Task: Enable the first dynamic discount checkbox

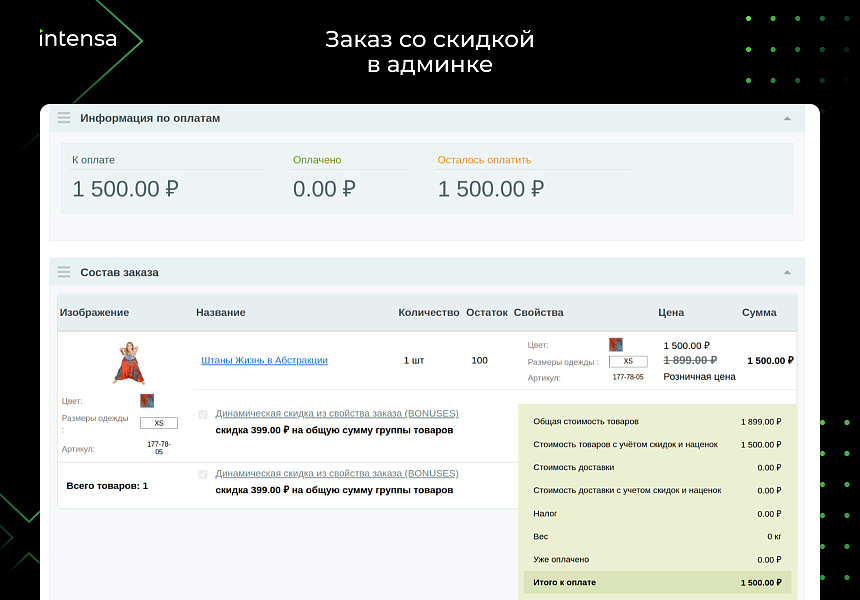Action: click(x=203, y=413)
